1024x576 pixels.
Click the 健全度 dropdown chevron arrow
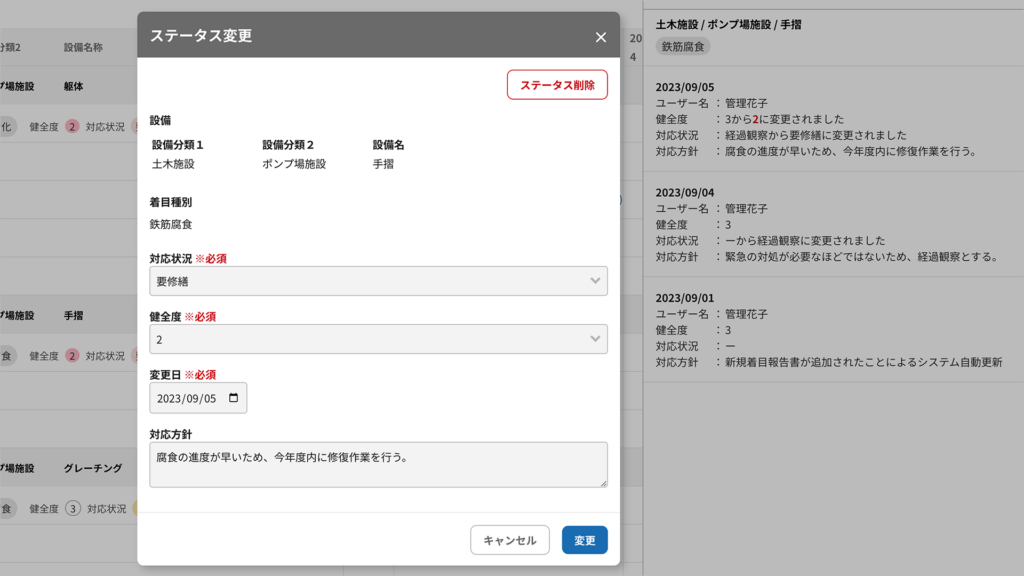pos(595,339)
